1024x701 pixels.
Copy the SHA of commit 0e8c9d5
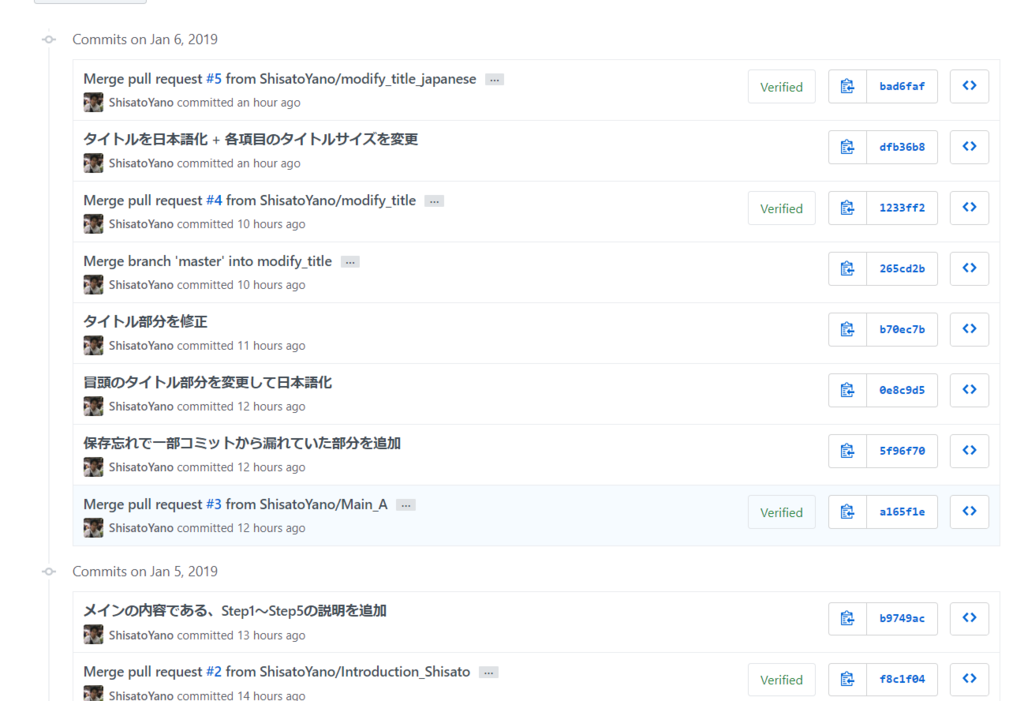tap(846, 390)
